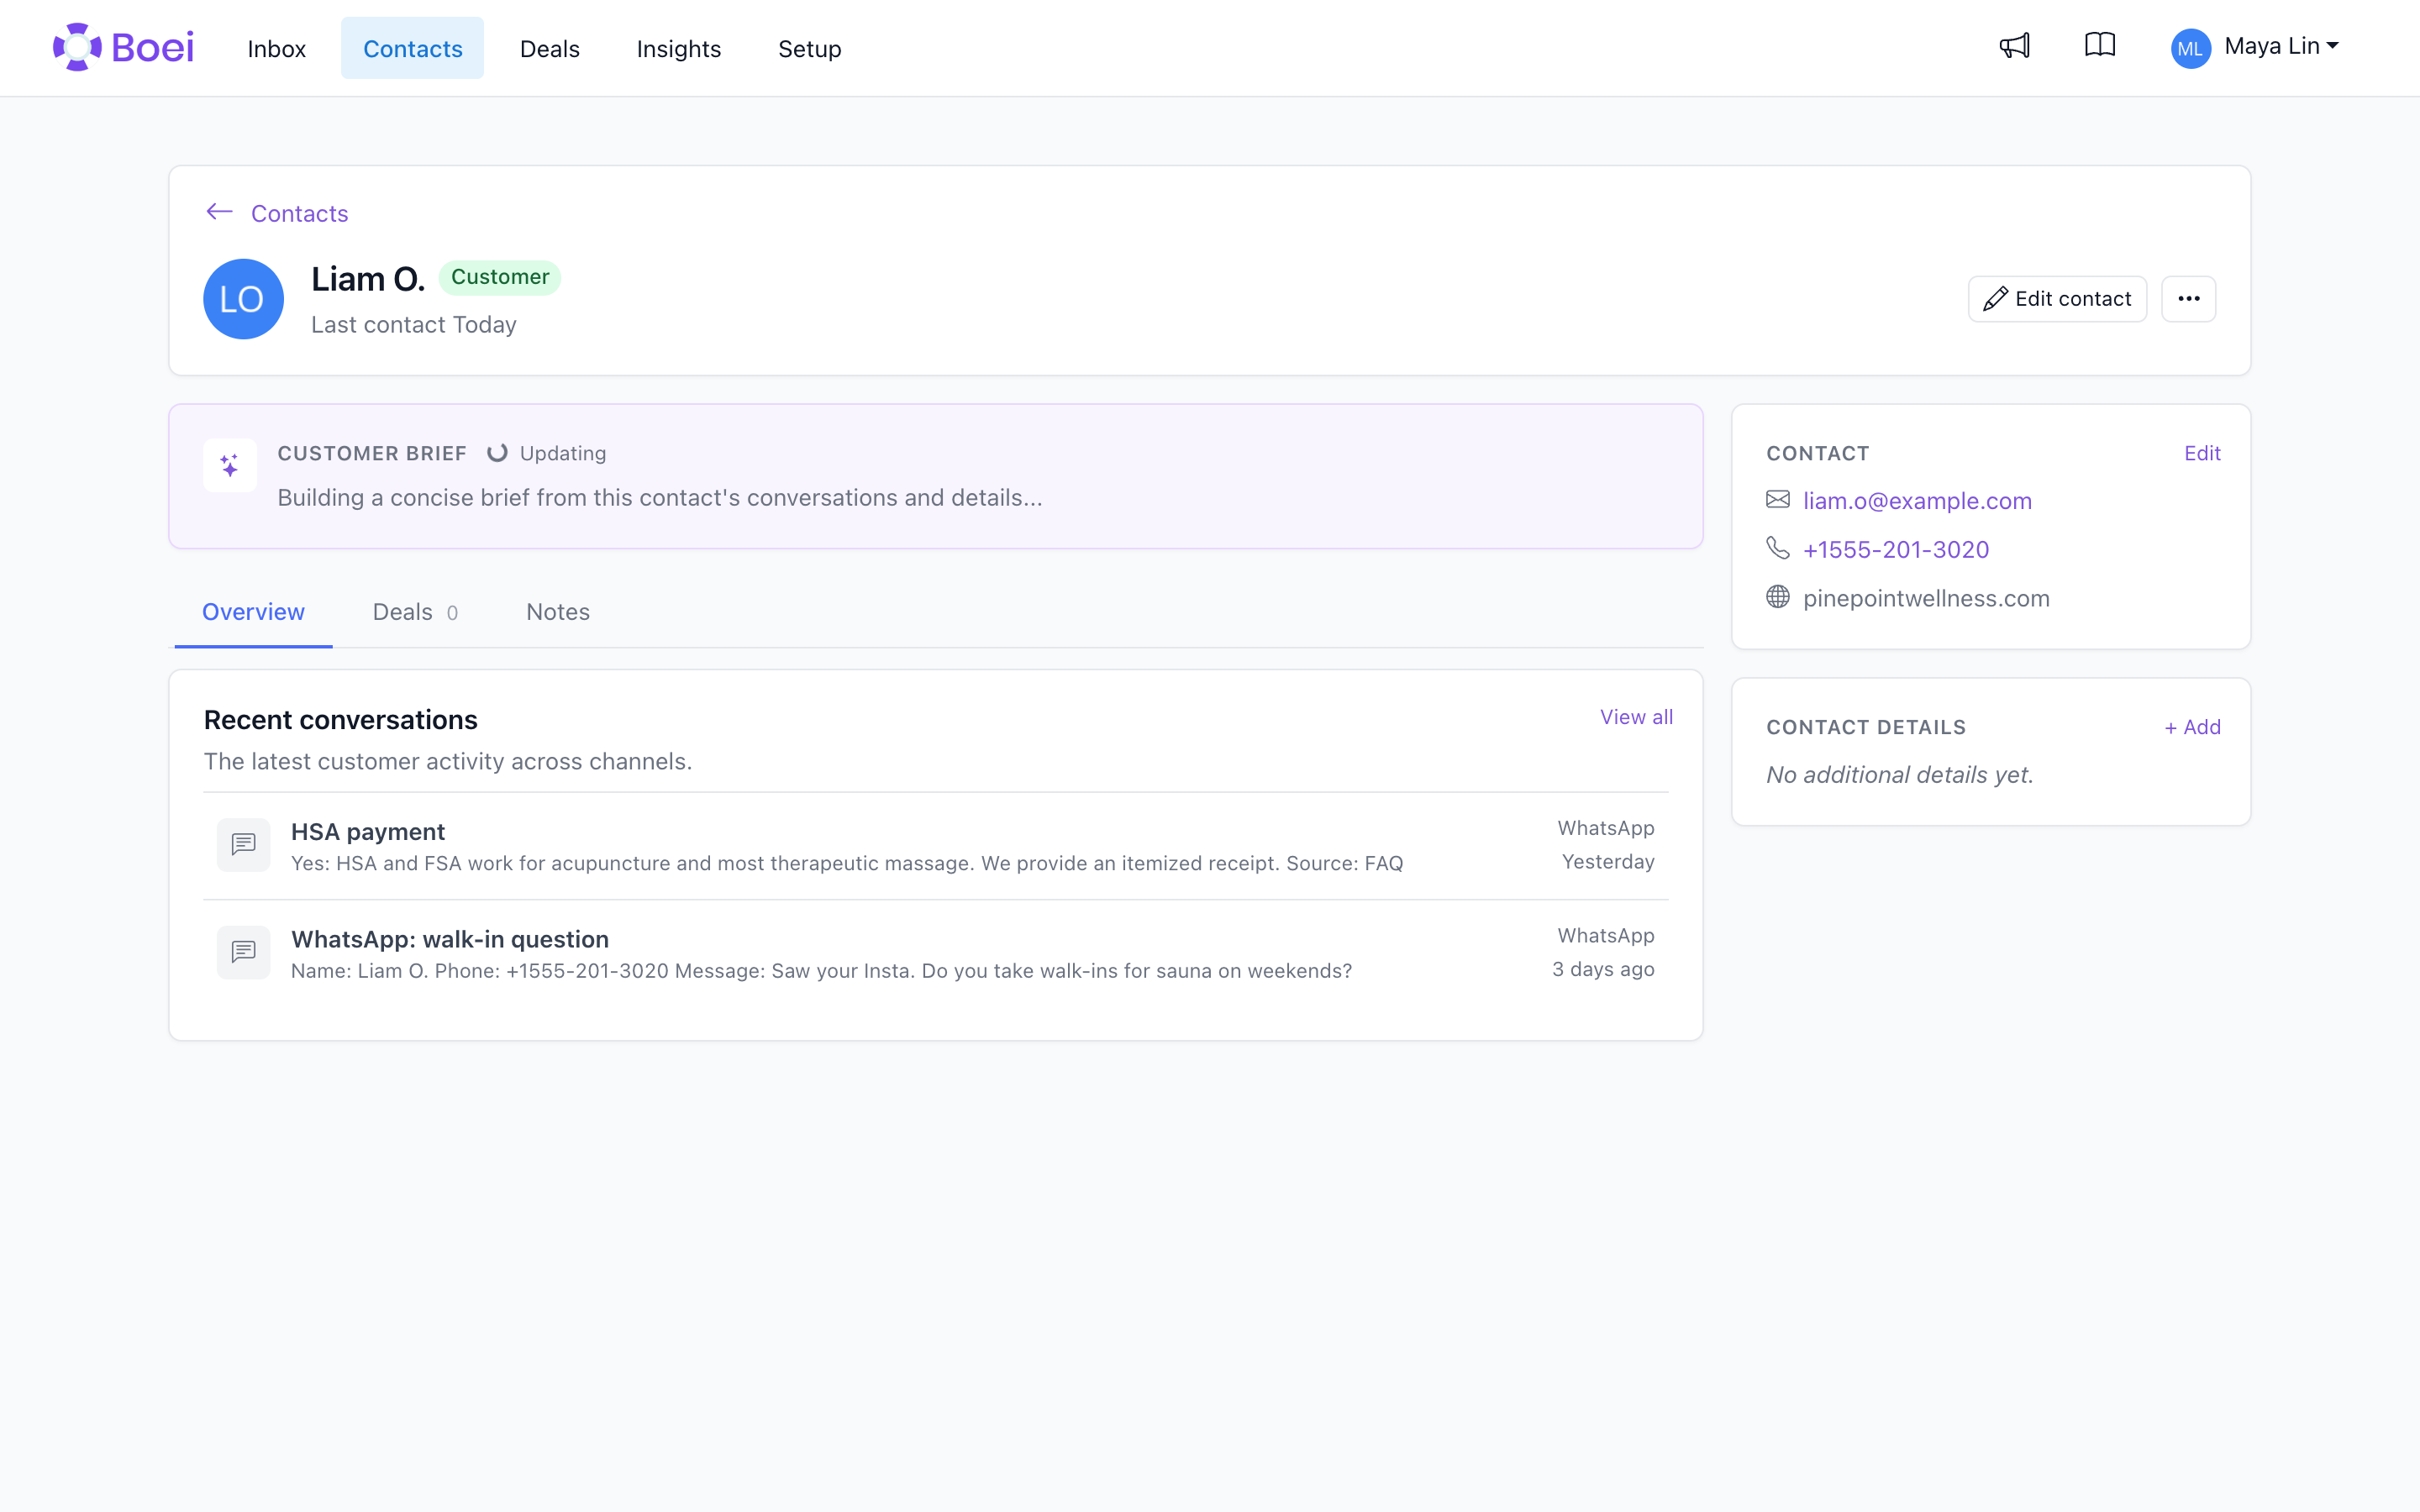Click the globe website icon
The height and width of the screenshot is (1512, 2420).
1777,597
